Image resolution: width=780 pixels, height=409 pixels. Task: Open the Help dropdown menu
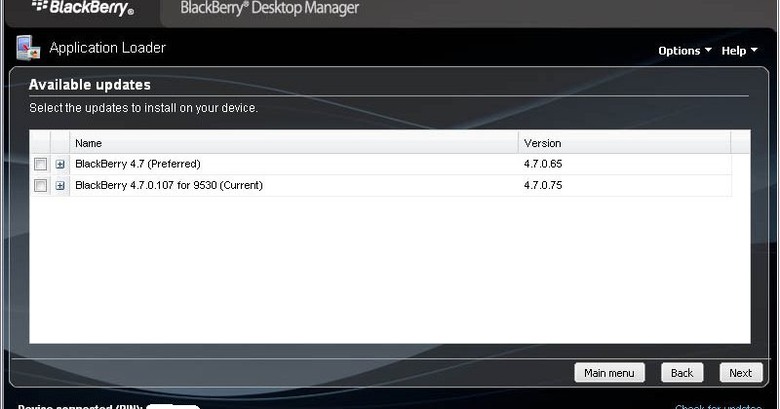739,51
